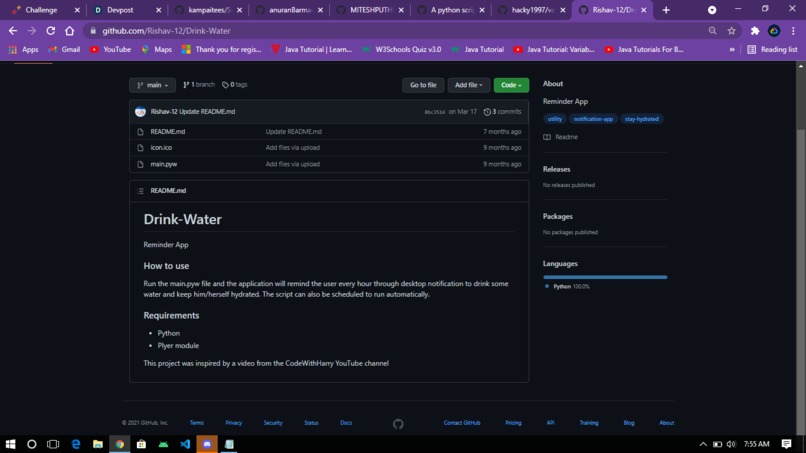This screenshot has height=453, width=806.
Task: Open Task View on the taskbar
Action: pyautogui.click(x=53, y=444)
